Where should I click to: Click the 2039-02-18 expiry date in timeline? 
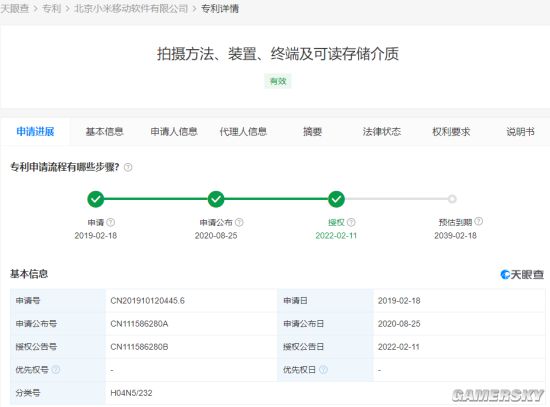[x=455, y=235]
